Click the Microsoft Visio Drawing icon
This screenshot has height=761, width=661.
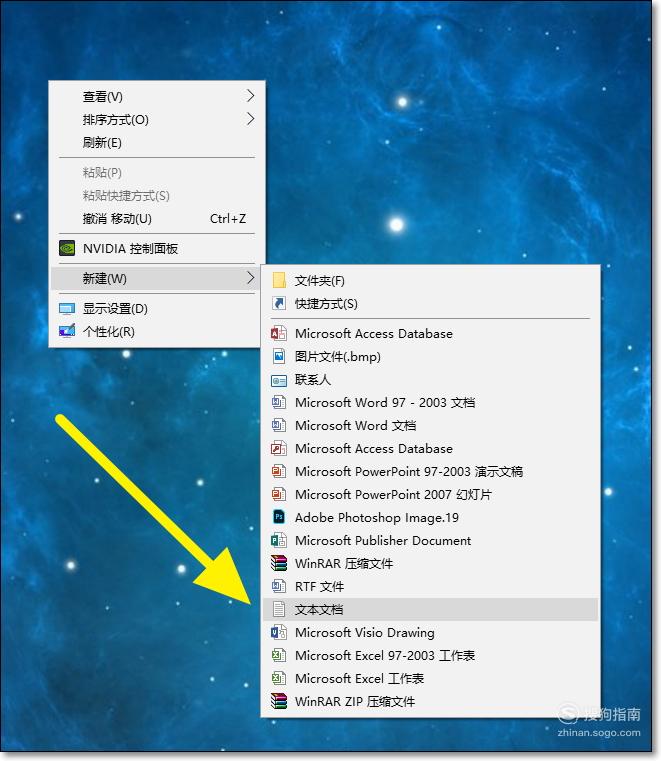click(x=279, y=632)
